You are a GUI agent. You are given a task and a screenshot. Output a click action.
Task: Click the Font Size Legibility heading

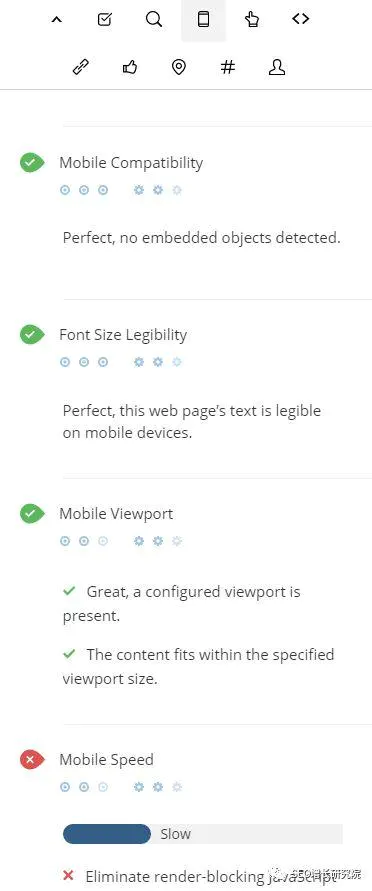(x=123, y=335)
